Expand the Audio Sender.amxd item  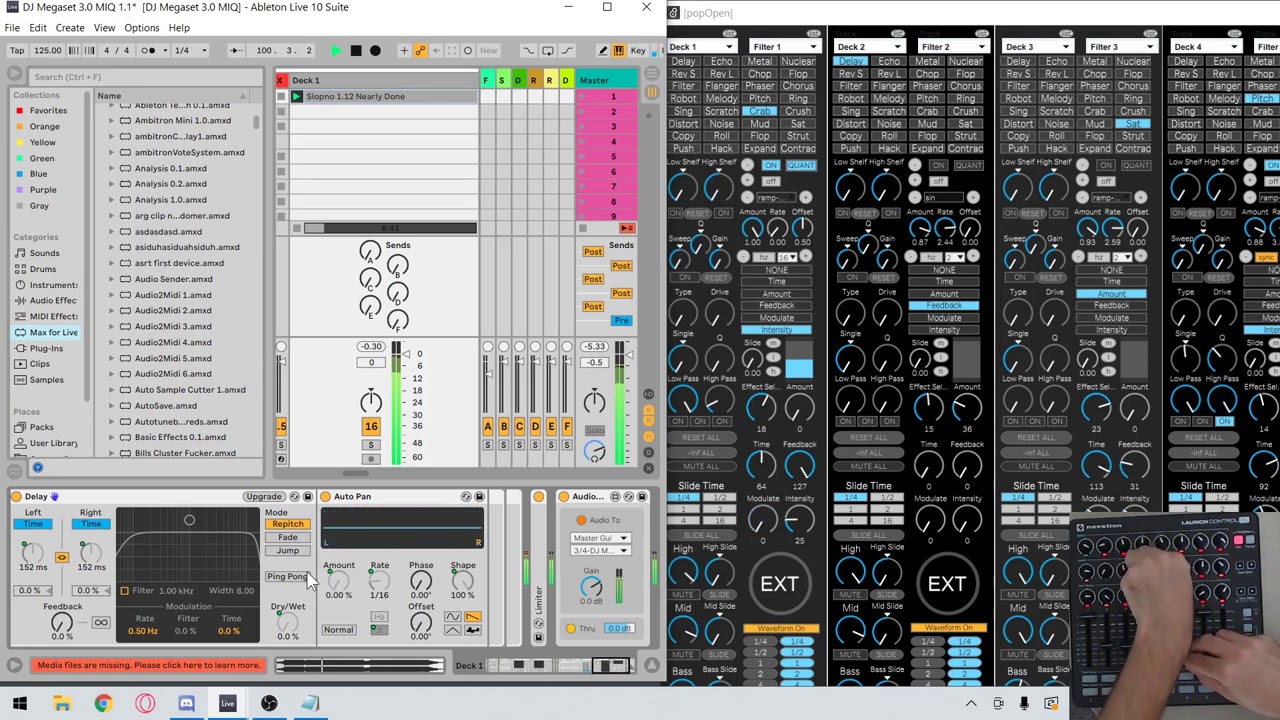[x=112, y=279]
